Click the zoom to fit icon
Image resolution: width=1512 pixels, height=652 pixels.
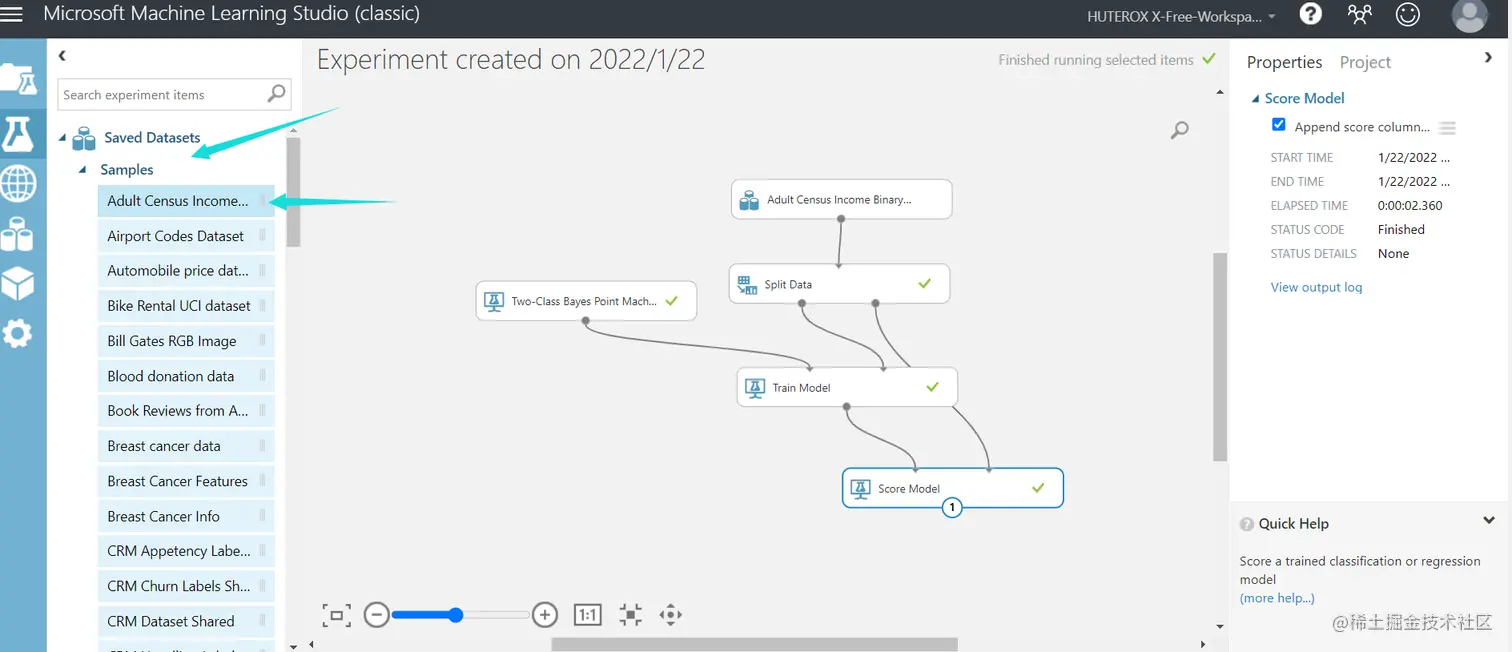tap(336, 615)
